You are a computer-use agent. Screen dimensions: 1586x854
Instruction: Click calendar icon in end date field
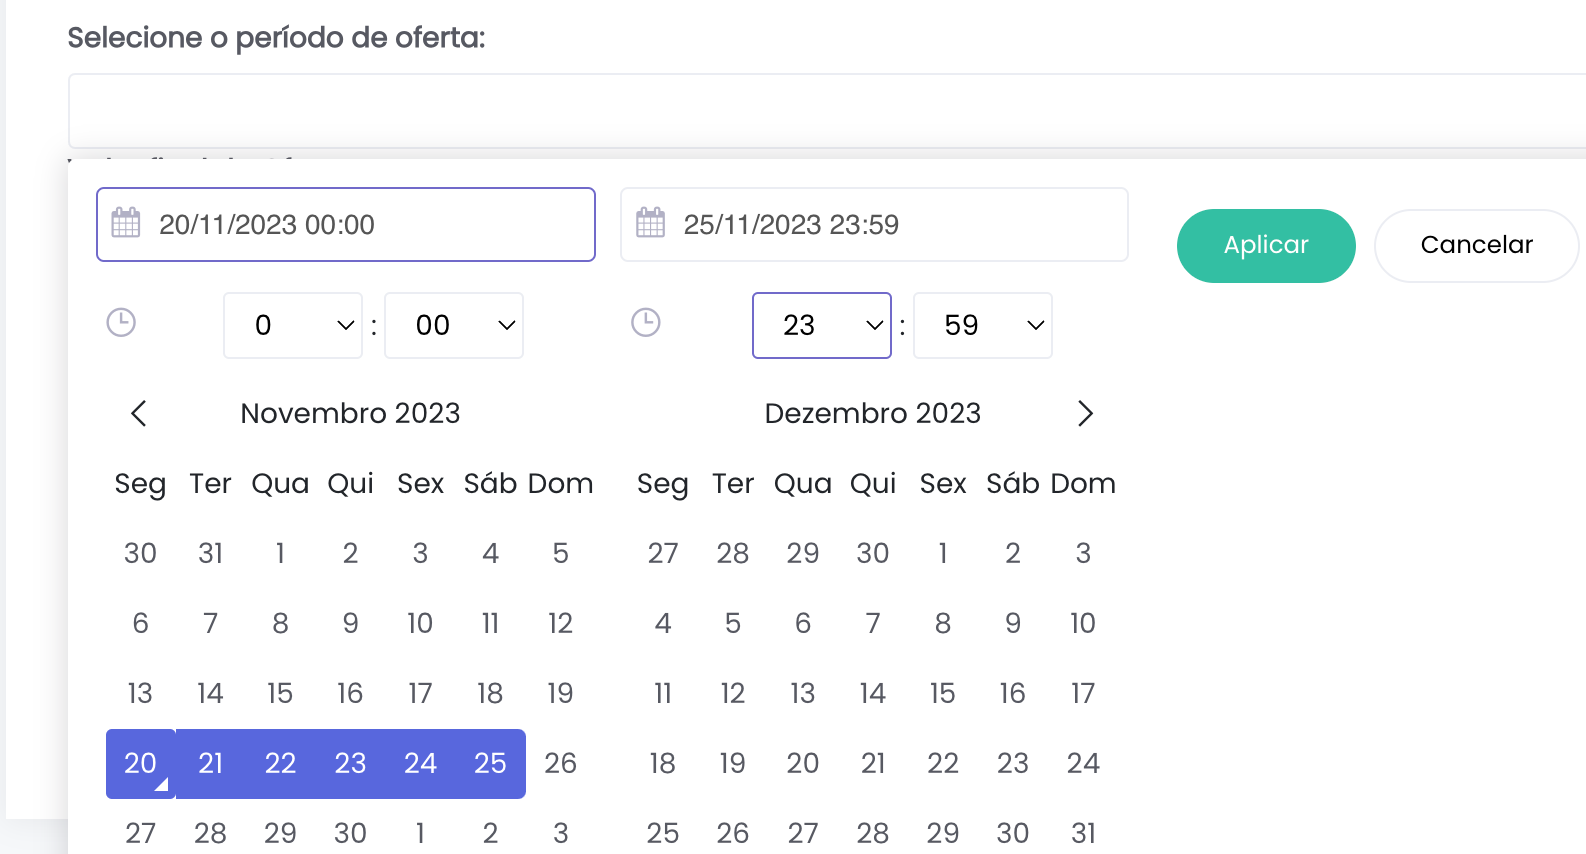pos(650,223)
